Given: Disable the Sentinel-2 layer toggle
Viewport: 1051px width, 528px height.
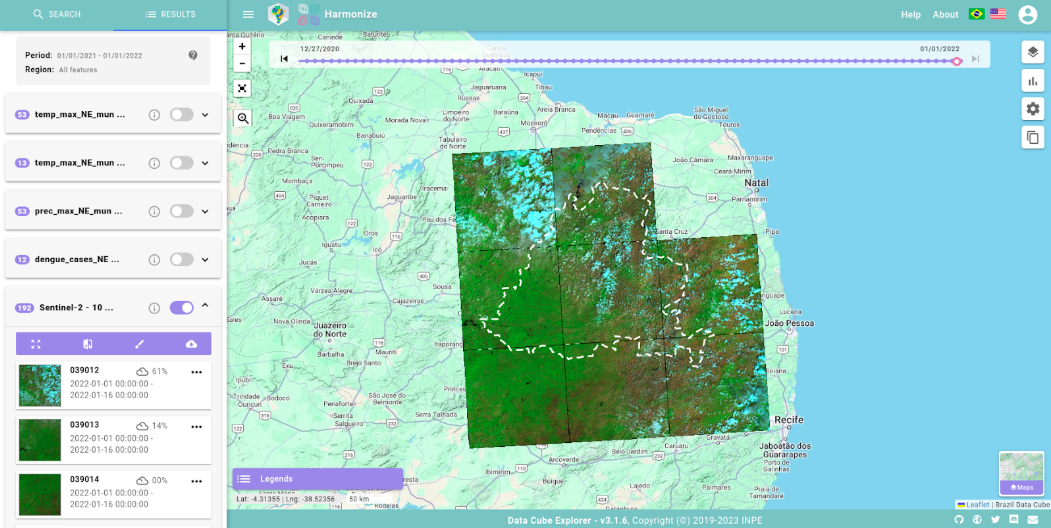Looking at the screenshot, I should (181, 307).
